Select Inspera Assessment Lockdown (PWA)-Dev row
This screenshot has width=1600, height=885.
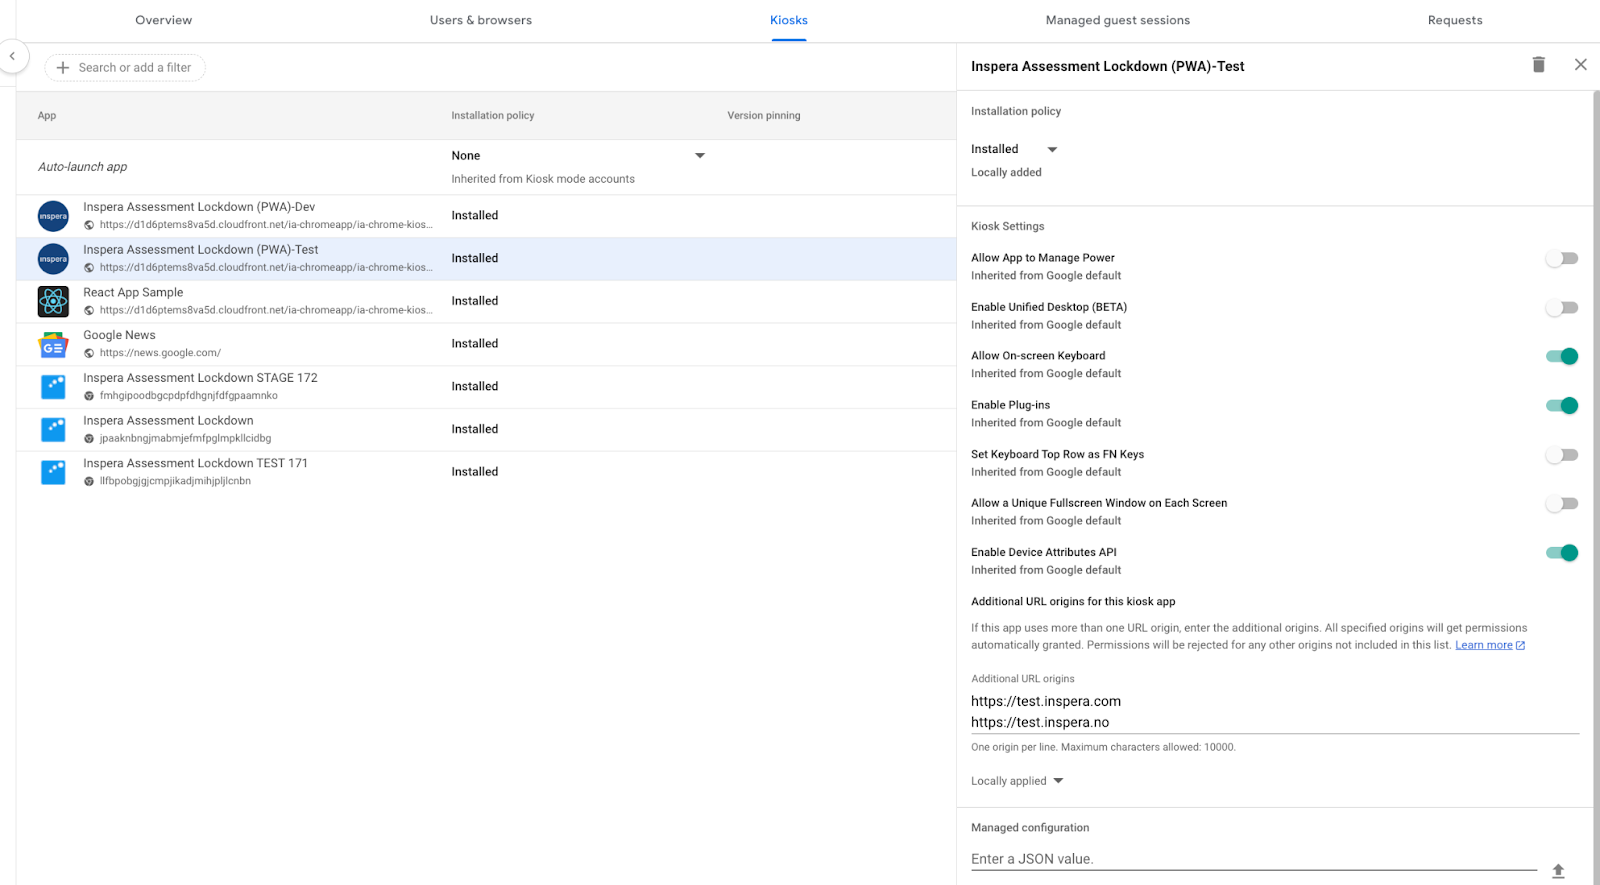tap(486, 216)
